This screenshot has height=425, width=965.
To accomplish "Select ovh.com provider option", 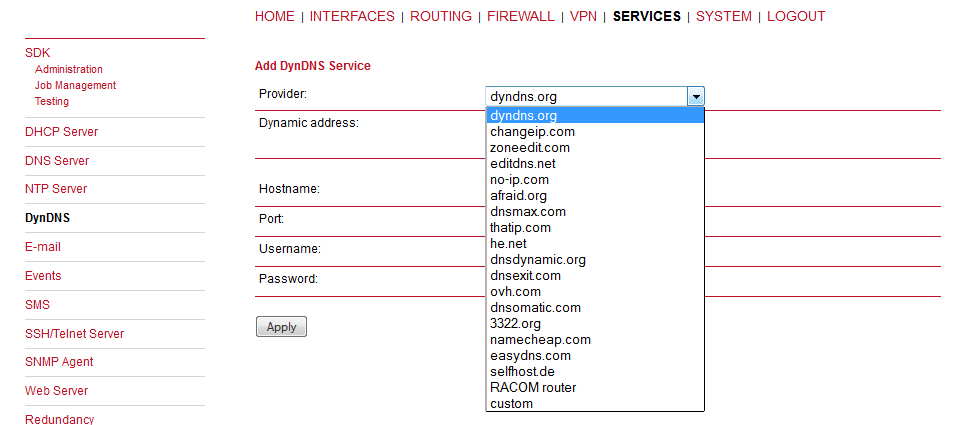I will (595, 292).
